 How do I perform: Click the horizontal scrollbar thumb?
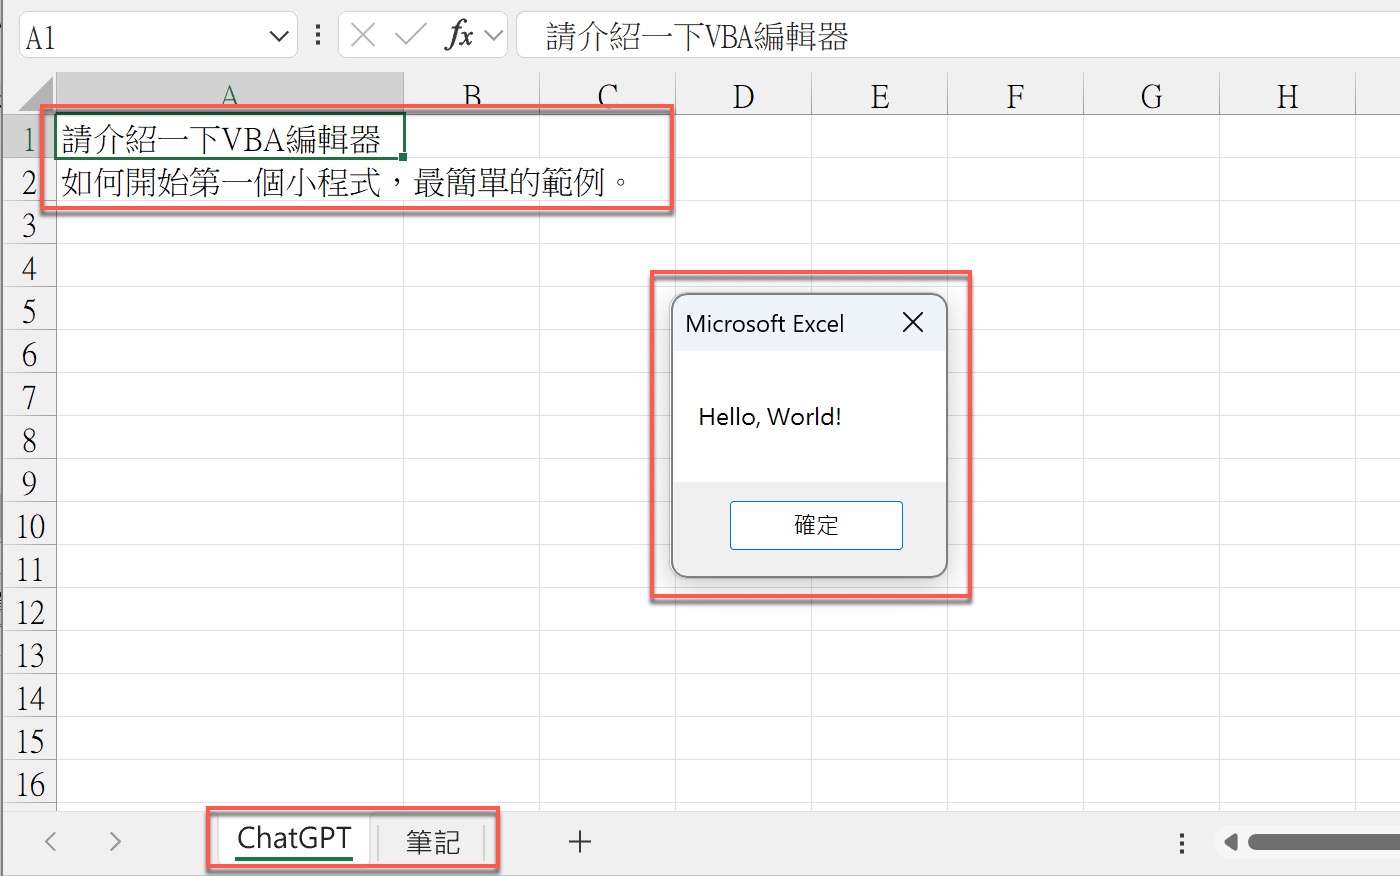(1323, 842)
